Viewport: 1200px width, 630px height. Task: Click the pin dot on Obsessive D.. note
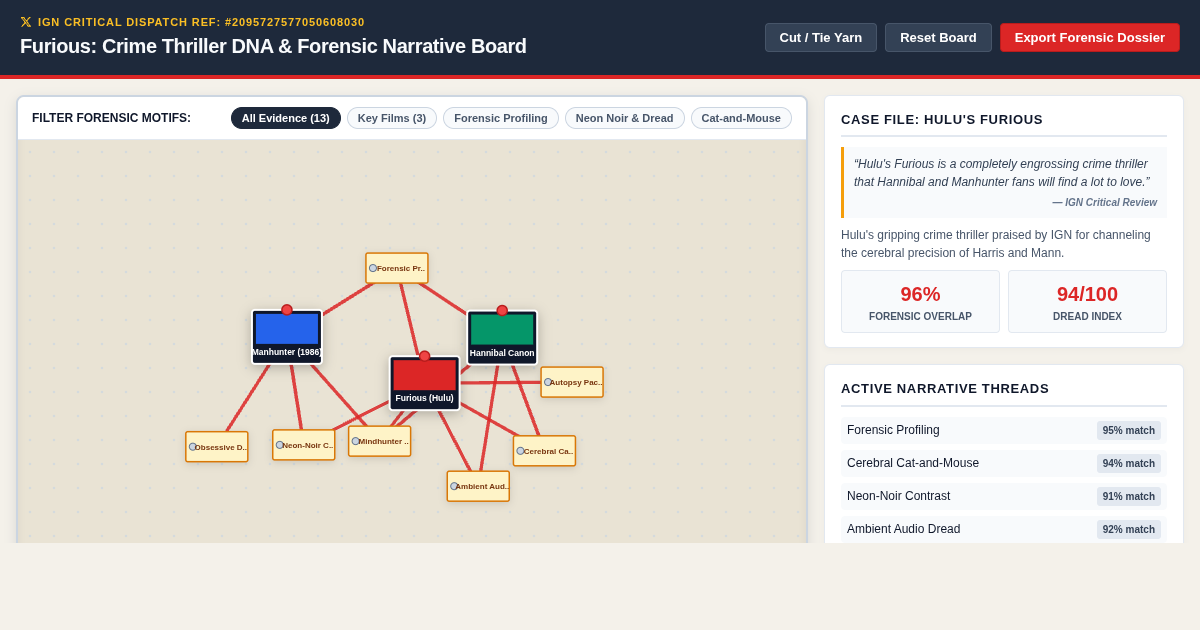pos(193,447)
